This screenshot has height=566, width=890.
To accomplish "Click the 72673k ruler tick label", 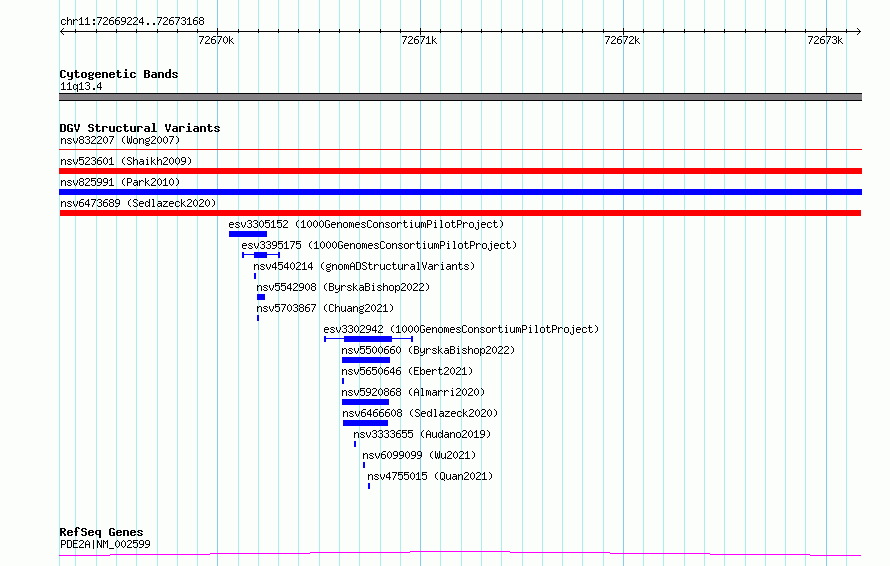I will (x=825, y=40).
